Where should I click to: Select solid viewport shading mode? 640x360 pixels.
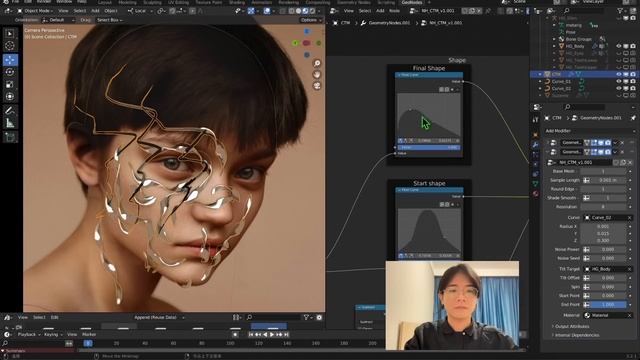coord(298,11)
